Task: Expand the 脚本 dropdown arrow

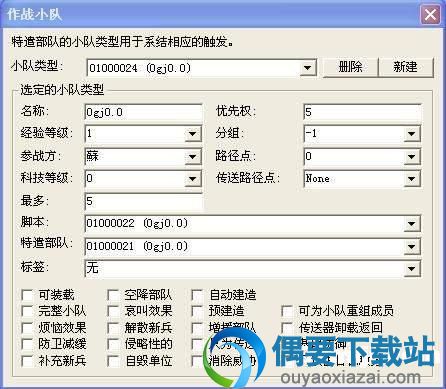Action: click(x=412, y=224)
